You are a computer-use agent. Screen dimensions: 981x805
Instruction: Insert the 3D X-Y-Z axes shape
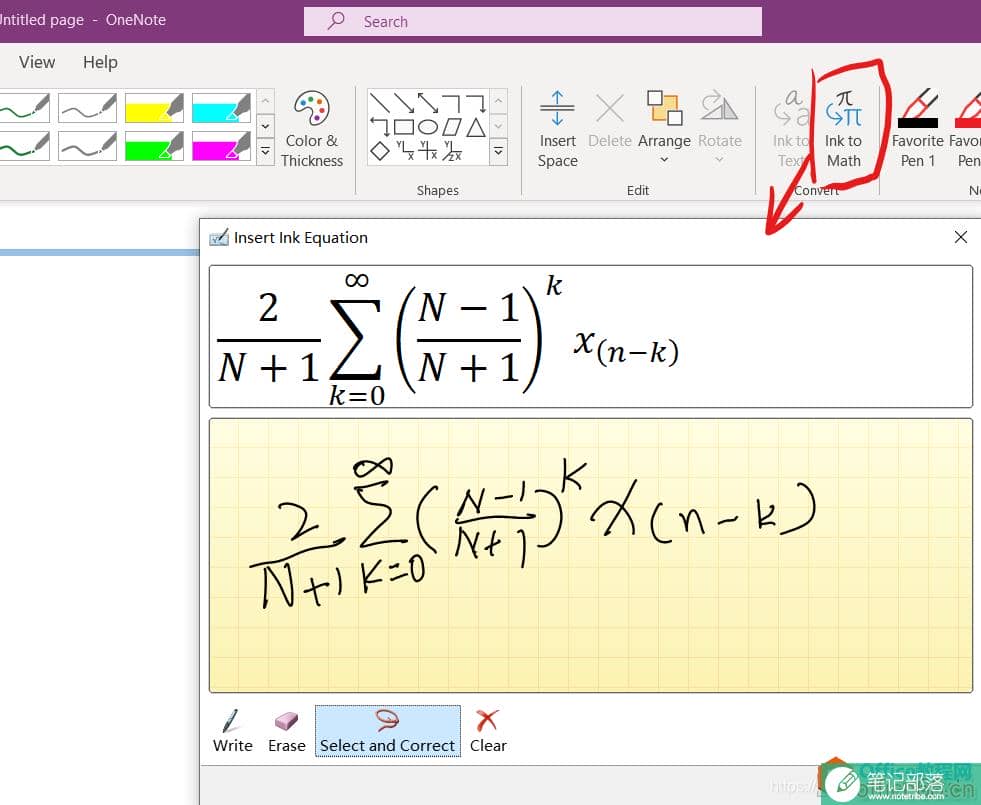click(451, 151)
